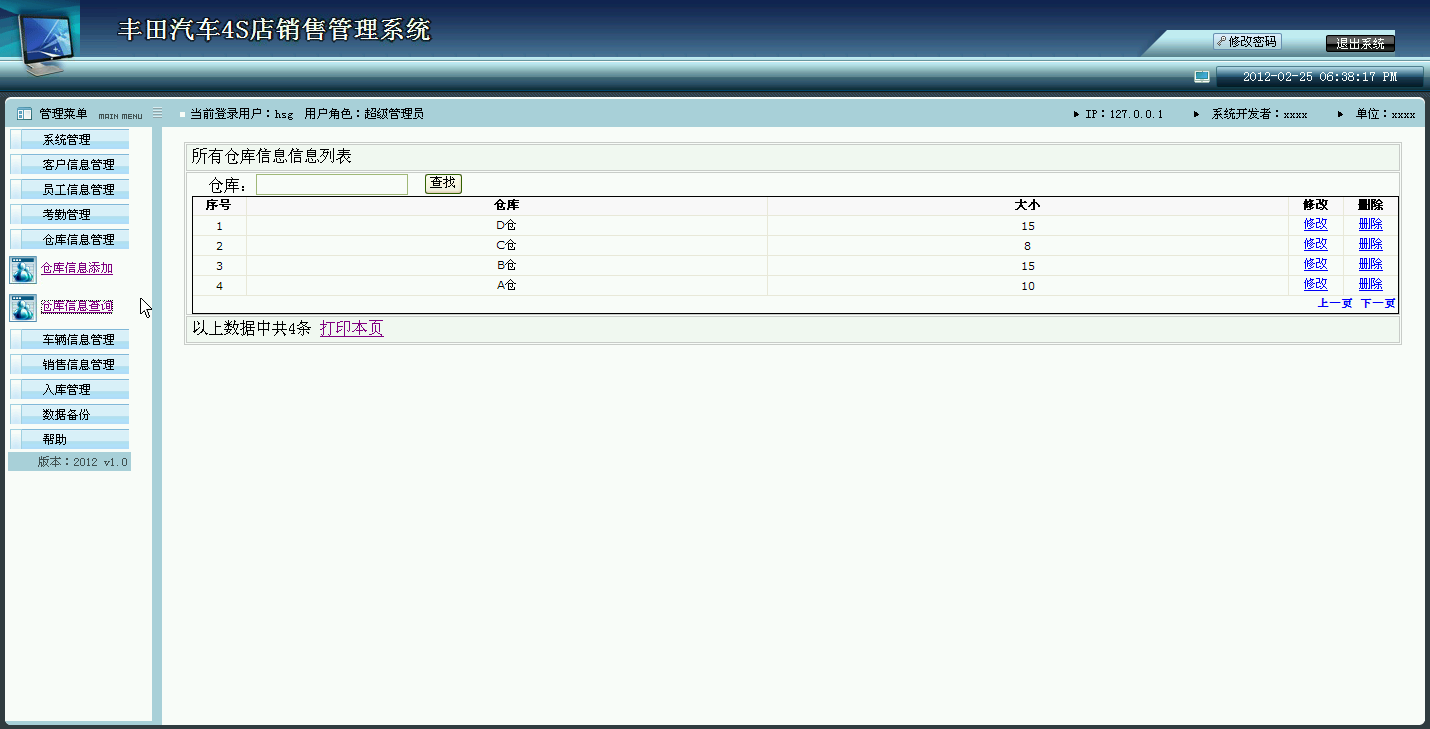Screen dimensions: 1430x729
Task: Click the 管理菜单 panel icon
Action: point(25,114)
